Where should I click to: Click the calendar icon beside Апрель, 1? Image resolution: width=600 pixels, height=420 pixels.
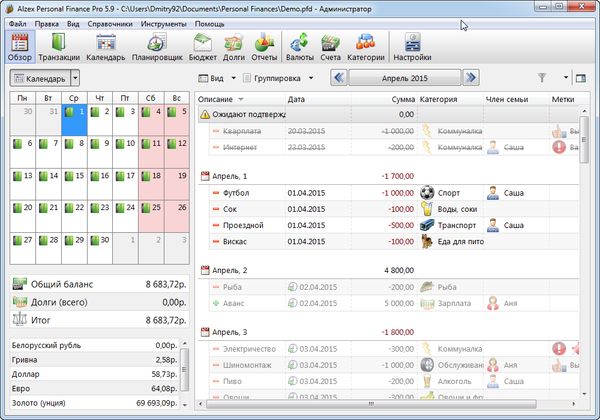click(205, 176)
